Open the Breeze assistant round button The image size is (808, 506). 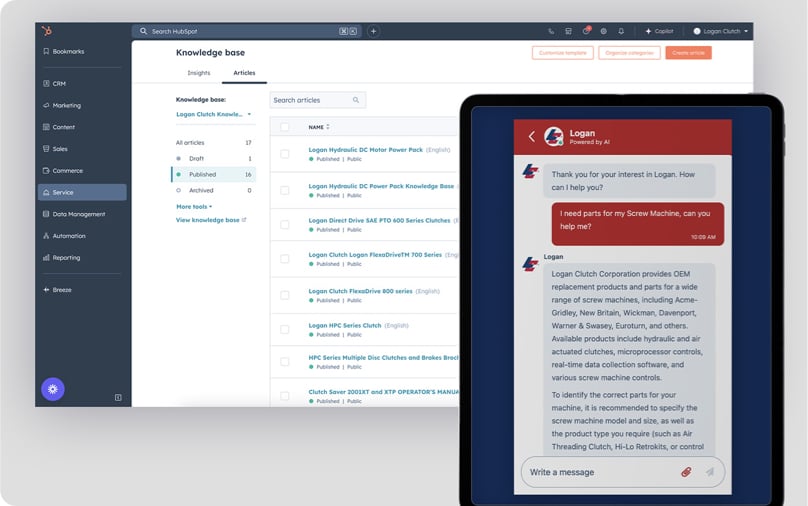coord(53,388)
